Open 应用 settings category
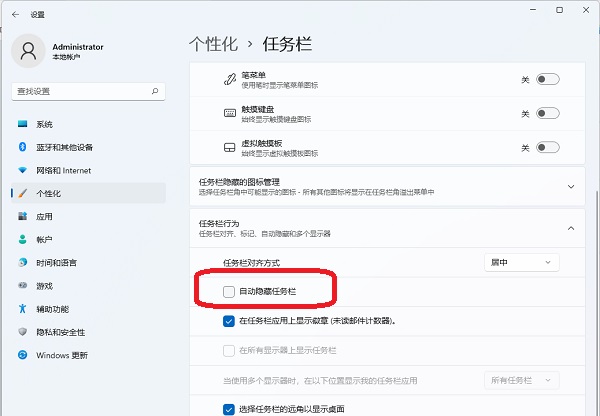 (x=88, y=217)
